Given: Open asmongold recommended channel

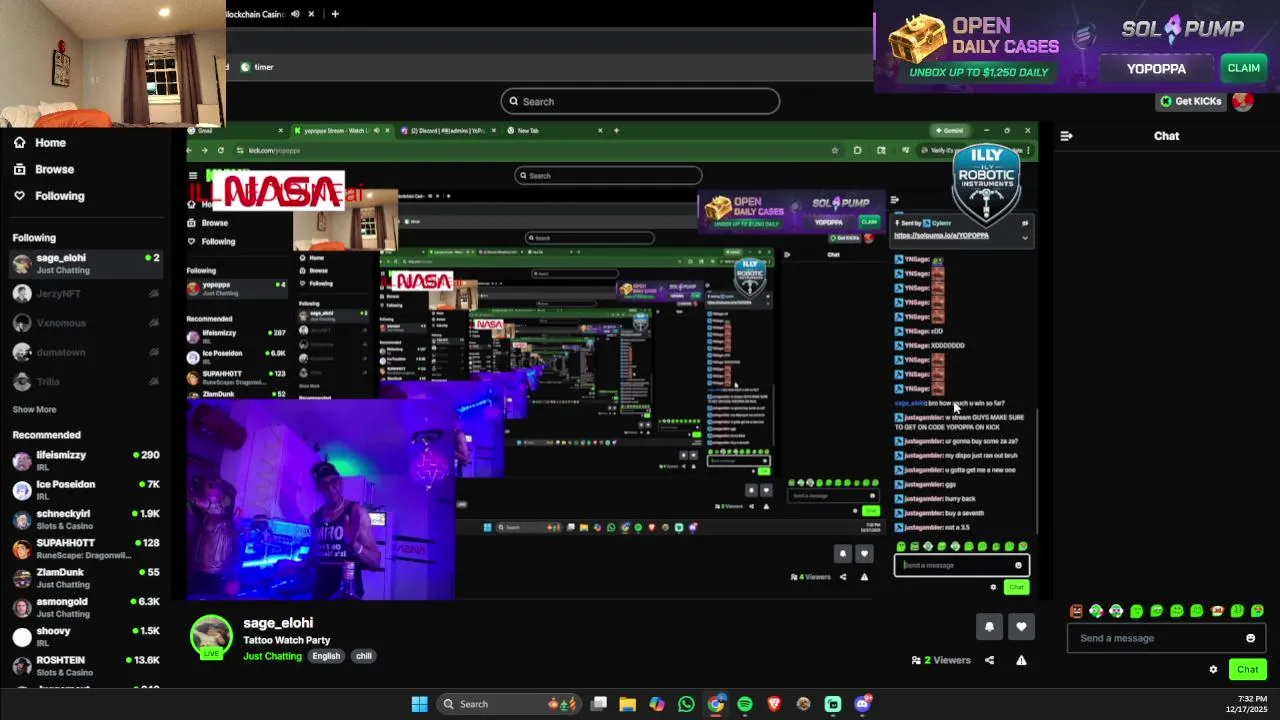Looking at the screenshot, I should pos(85,607).
